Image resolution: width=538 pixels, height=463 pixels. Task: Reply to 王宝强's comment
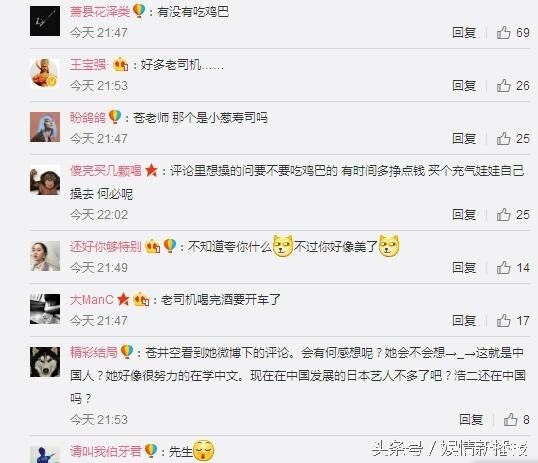coord(464,85)
